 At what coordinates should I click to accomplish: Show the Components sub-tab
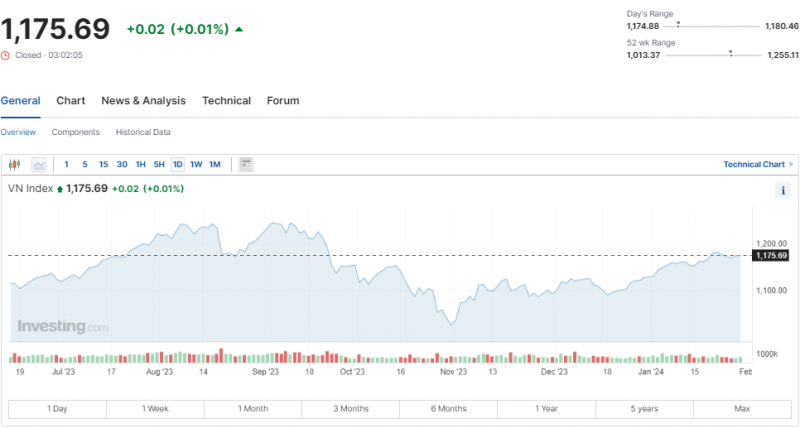75,132
